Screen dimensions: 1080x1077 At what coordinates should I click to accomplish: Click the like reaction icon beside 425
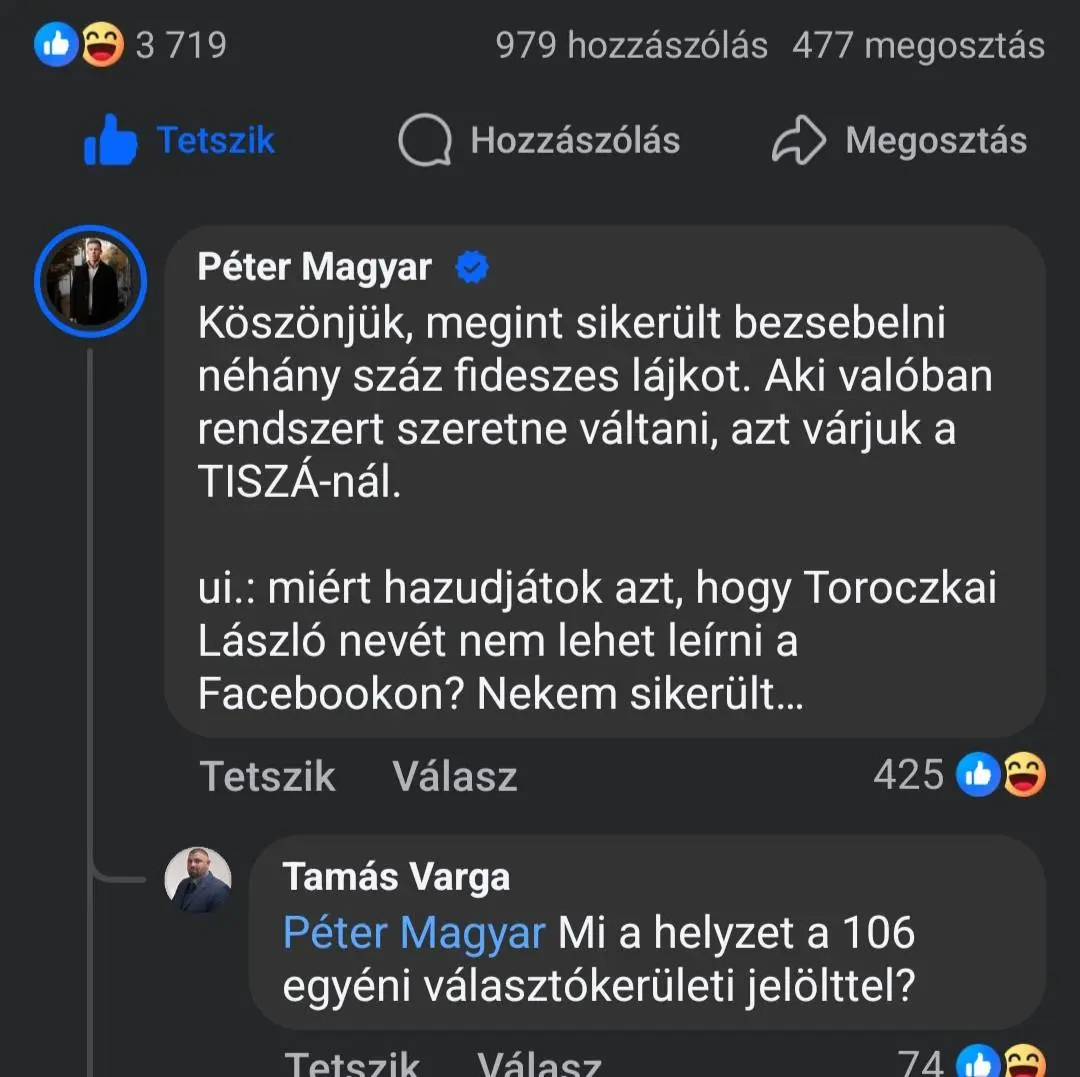click(x=978, y=775)
